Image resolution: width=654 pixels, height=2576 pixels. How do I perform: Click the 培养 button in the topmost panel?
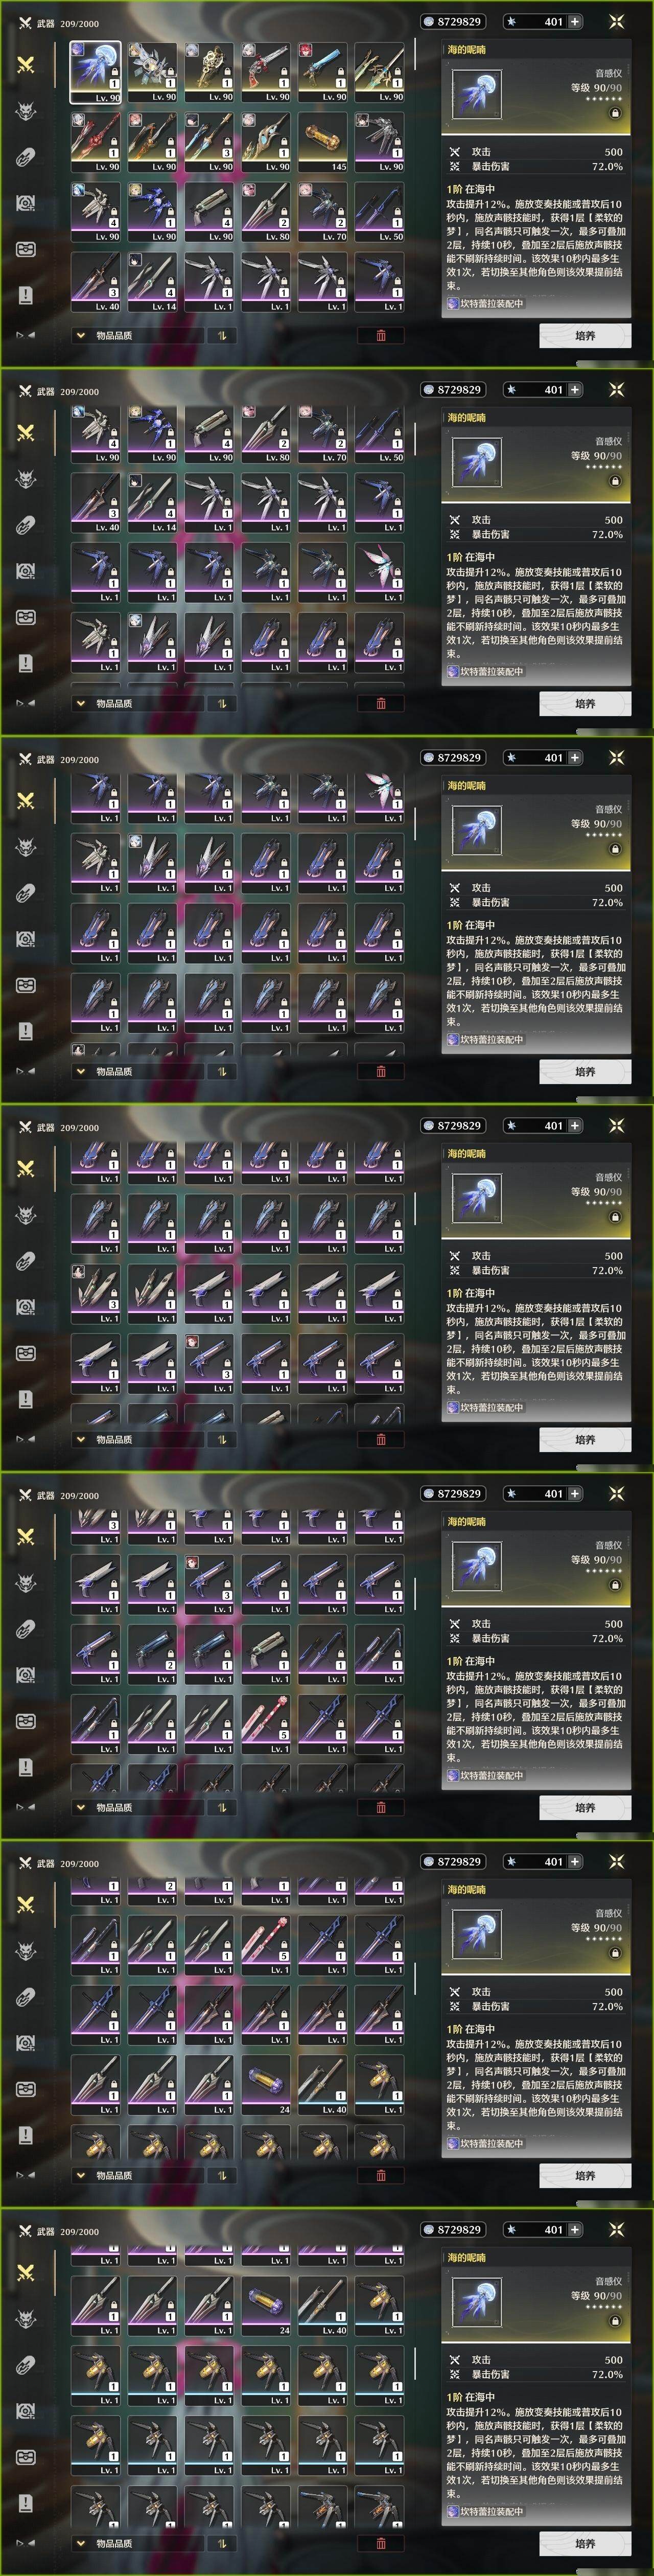[585, 335]
